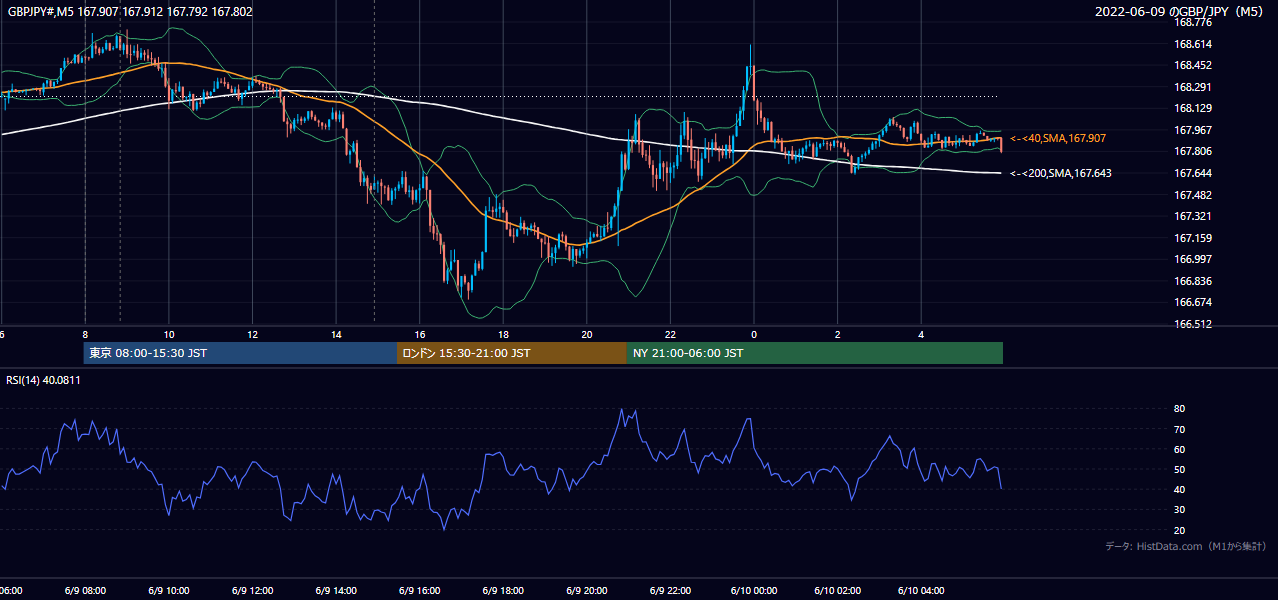
Task: Click the 6/9 16:00 date label
Action: (419, 590)
